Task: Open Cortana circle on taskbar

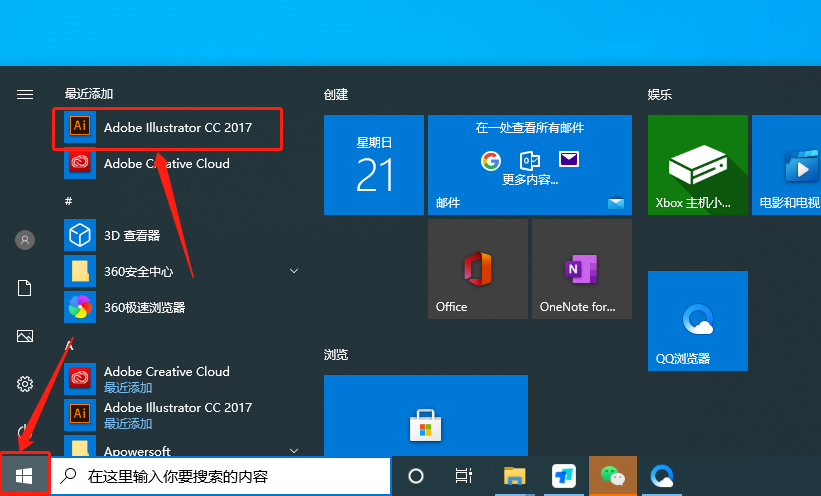Action: (x=416, y=476)
